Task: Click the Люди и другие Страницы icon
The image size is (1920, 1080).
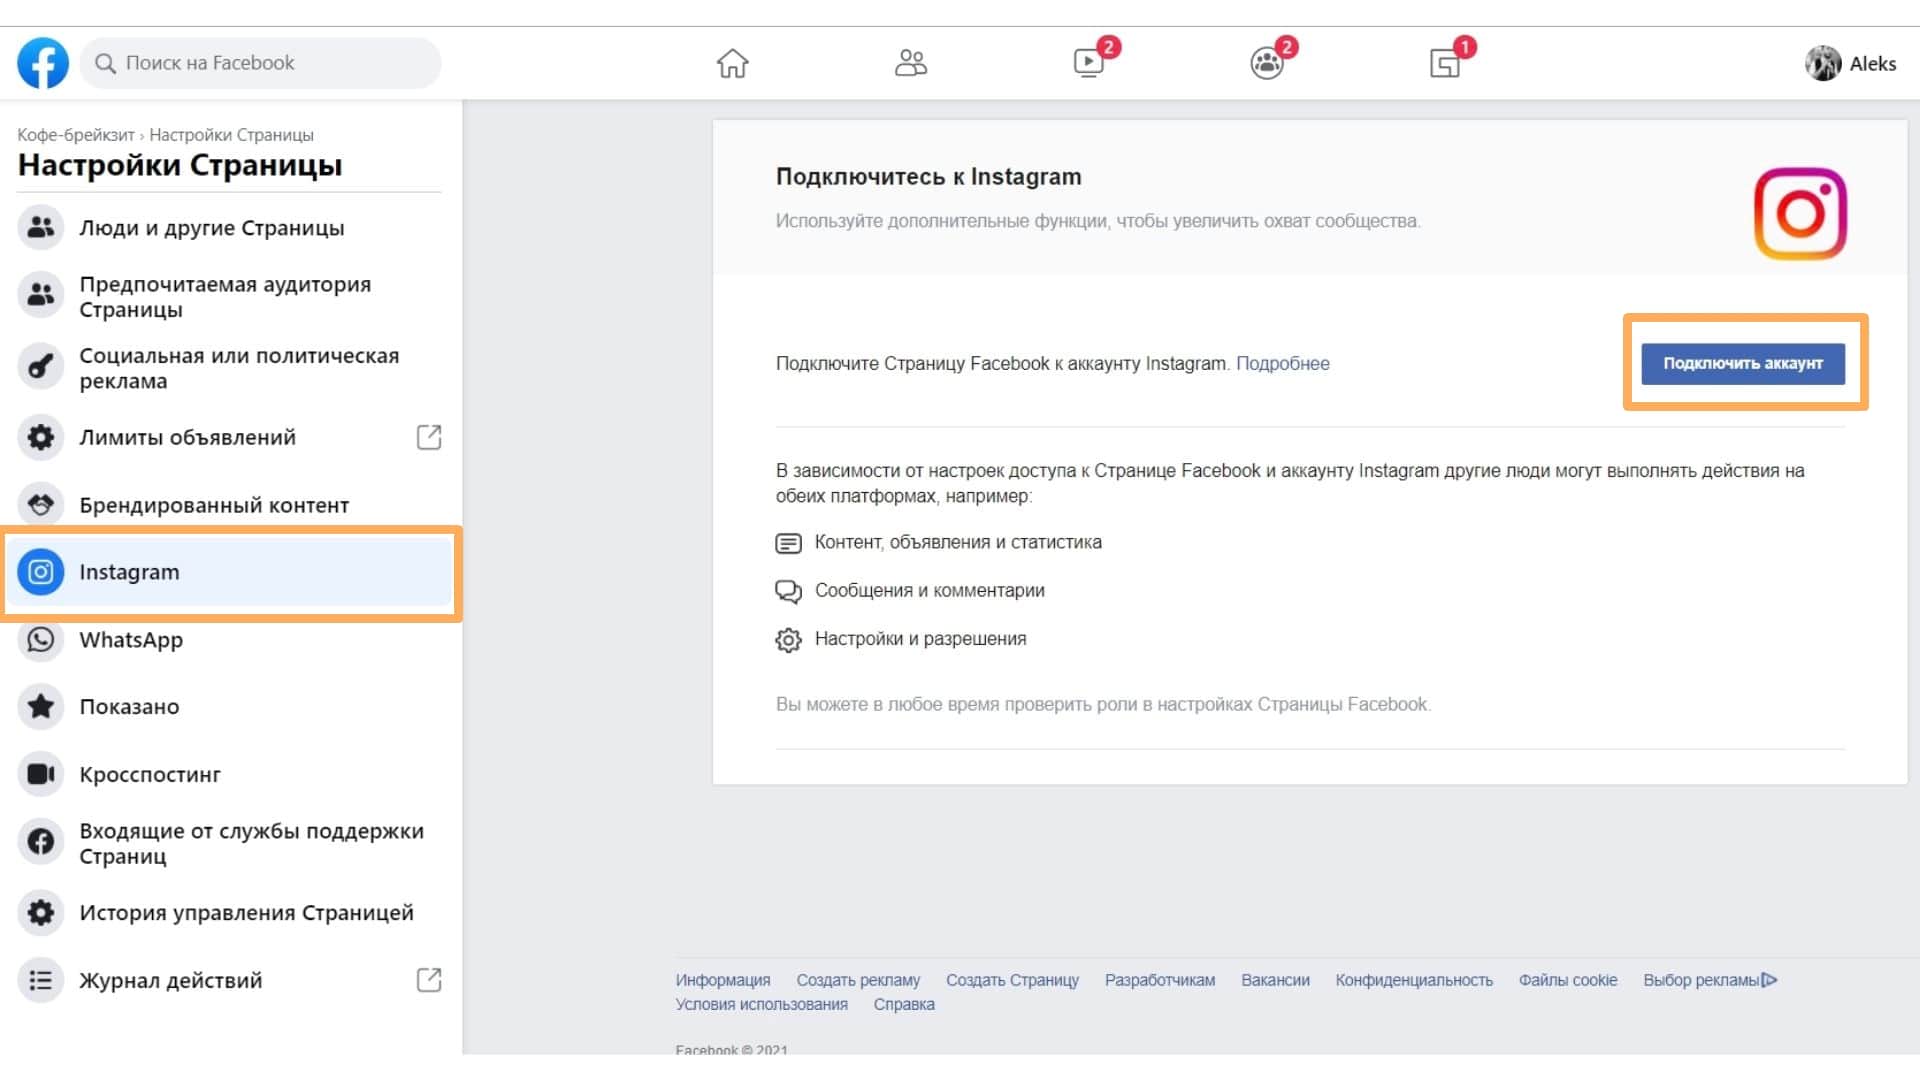Action: (41, 228)
